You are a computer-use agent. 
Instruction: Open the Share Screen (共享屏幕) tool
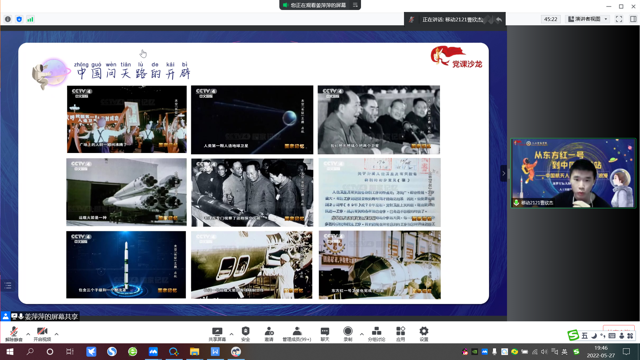pyautogui.click(x=217, y=334)
